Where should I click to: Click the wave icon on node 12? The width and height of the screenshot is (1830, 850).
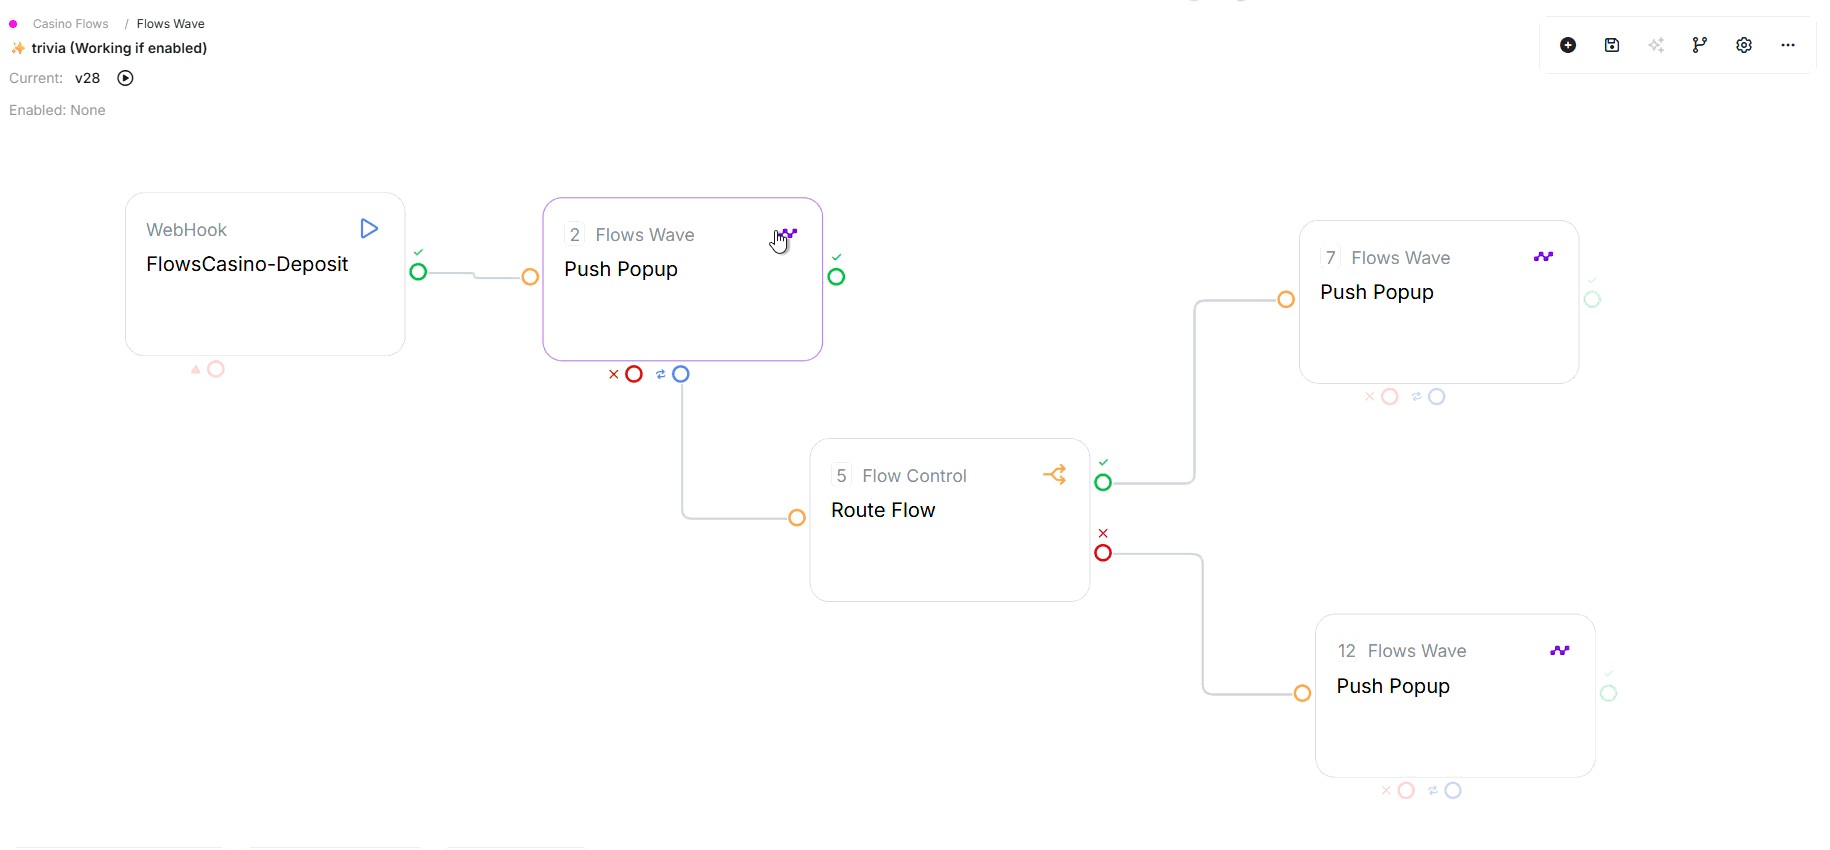tap(1559, 650)
